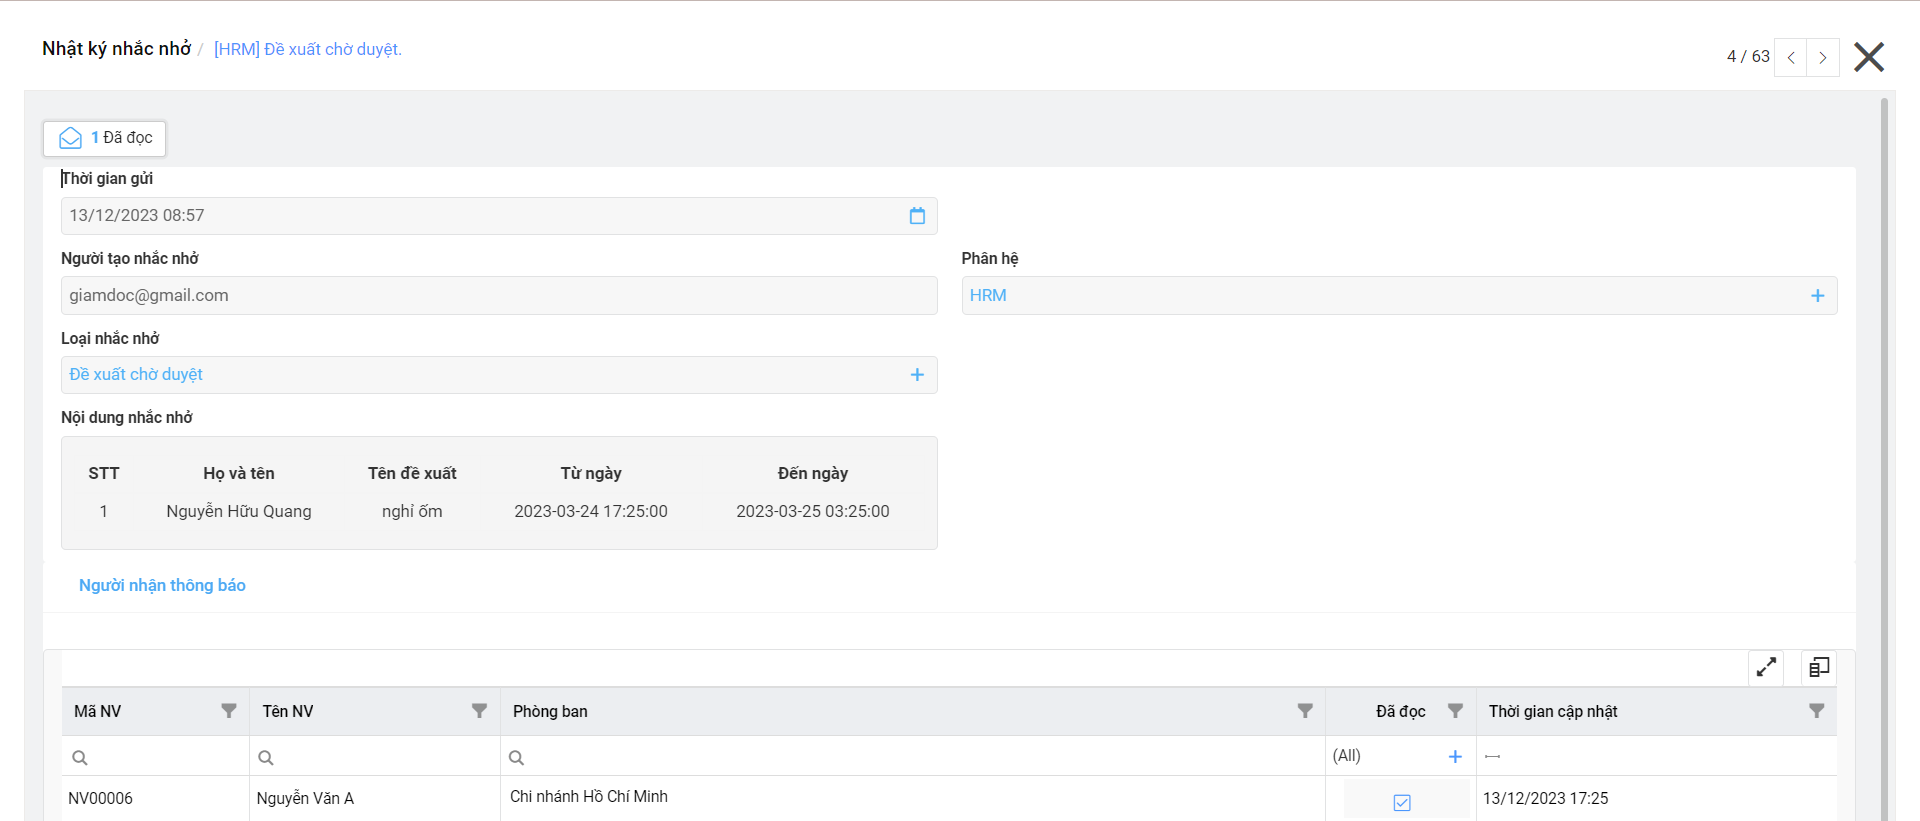Click end date 2023-03-25 03:25:00
This screenshot has width=1920, height=821.
tap(813, 512)
